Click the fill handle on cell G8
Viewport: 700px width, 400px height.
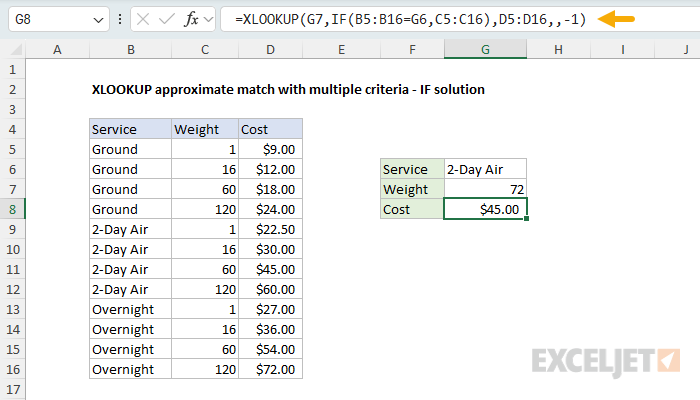pyautogui.click(x=527, y=219)
